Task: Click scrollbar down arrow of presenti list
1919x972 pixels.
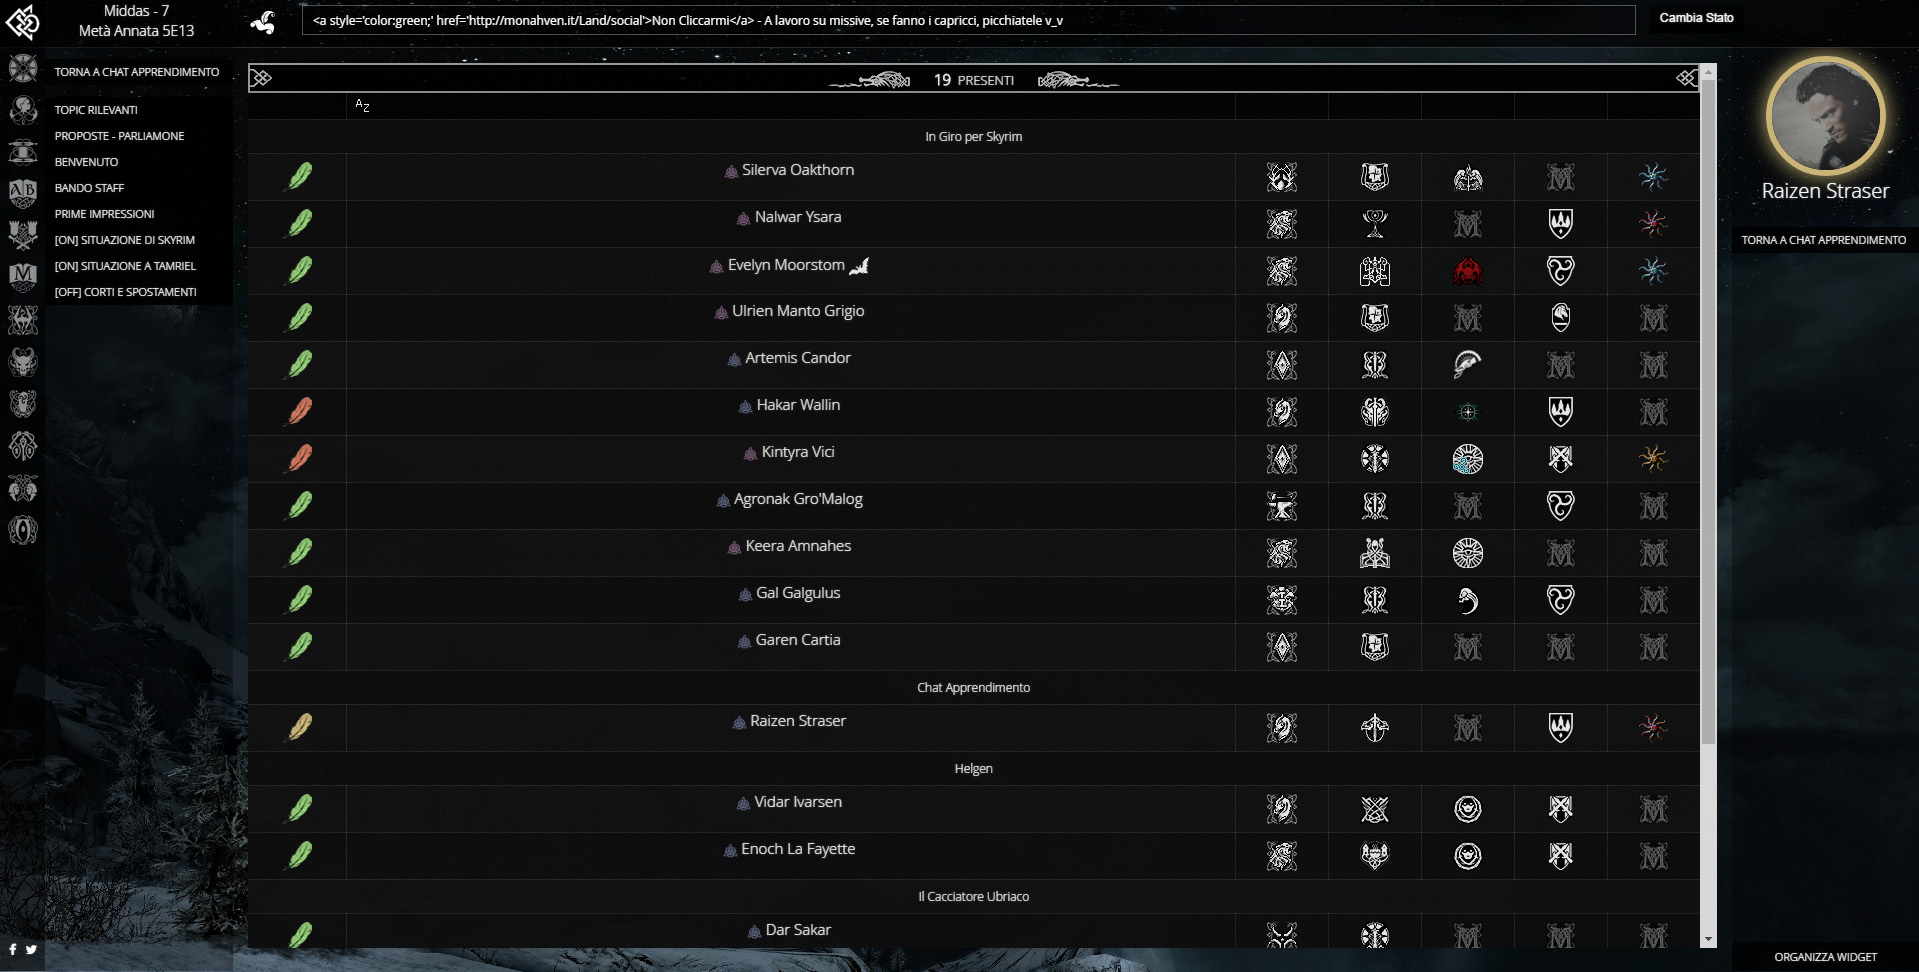Action: tap(1708, 940)
